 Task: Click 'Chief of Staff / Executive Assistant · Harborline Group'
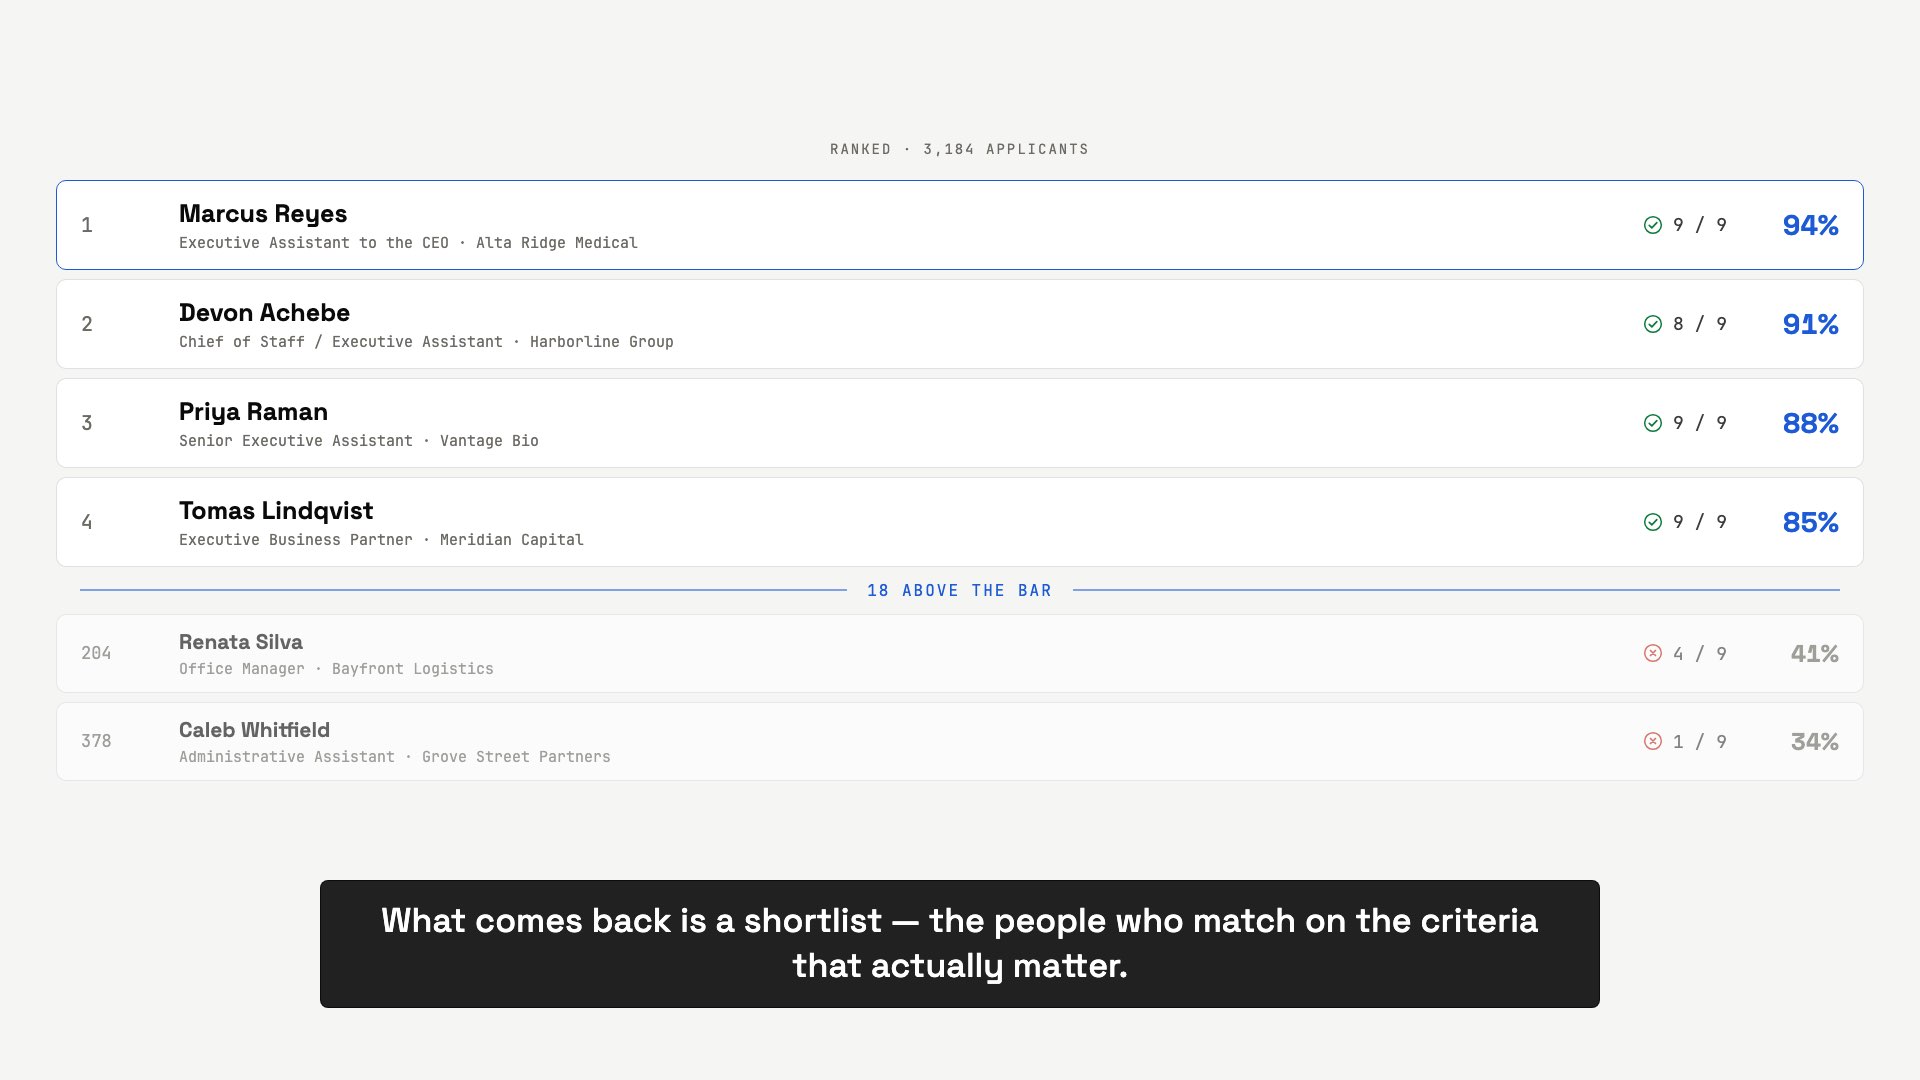(x=426, y=342)
